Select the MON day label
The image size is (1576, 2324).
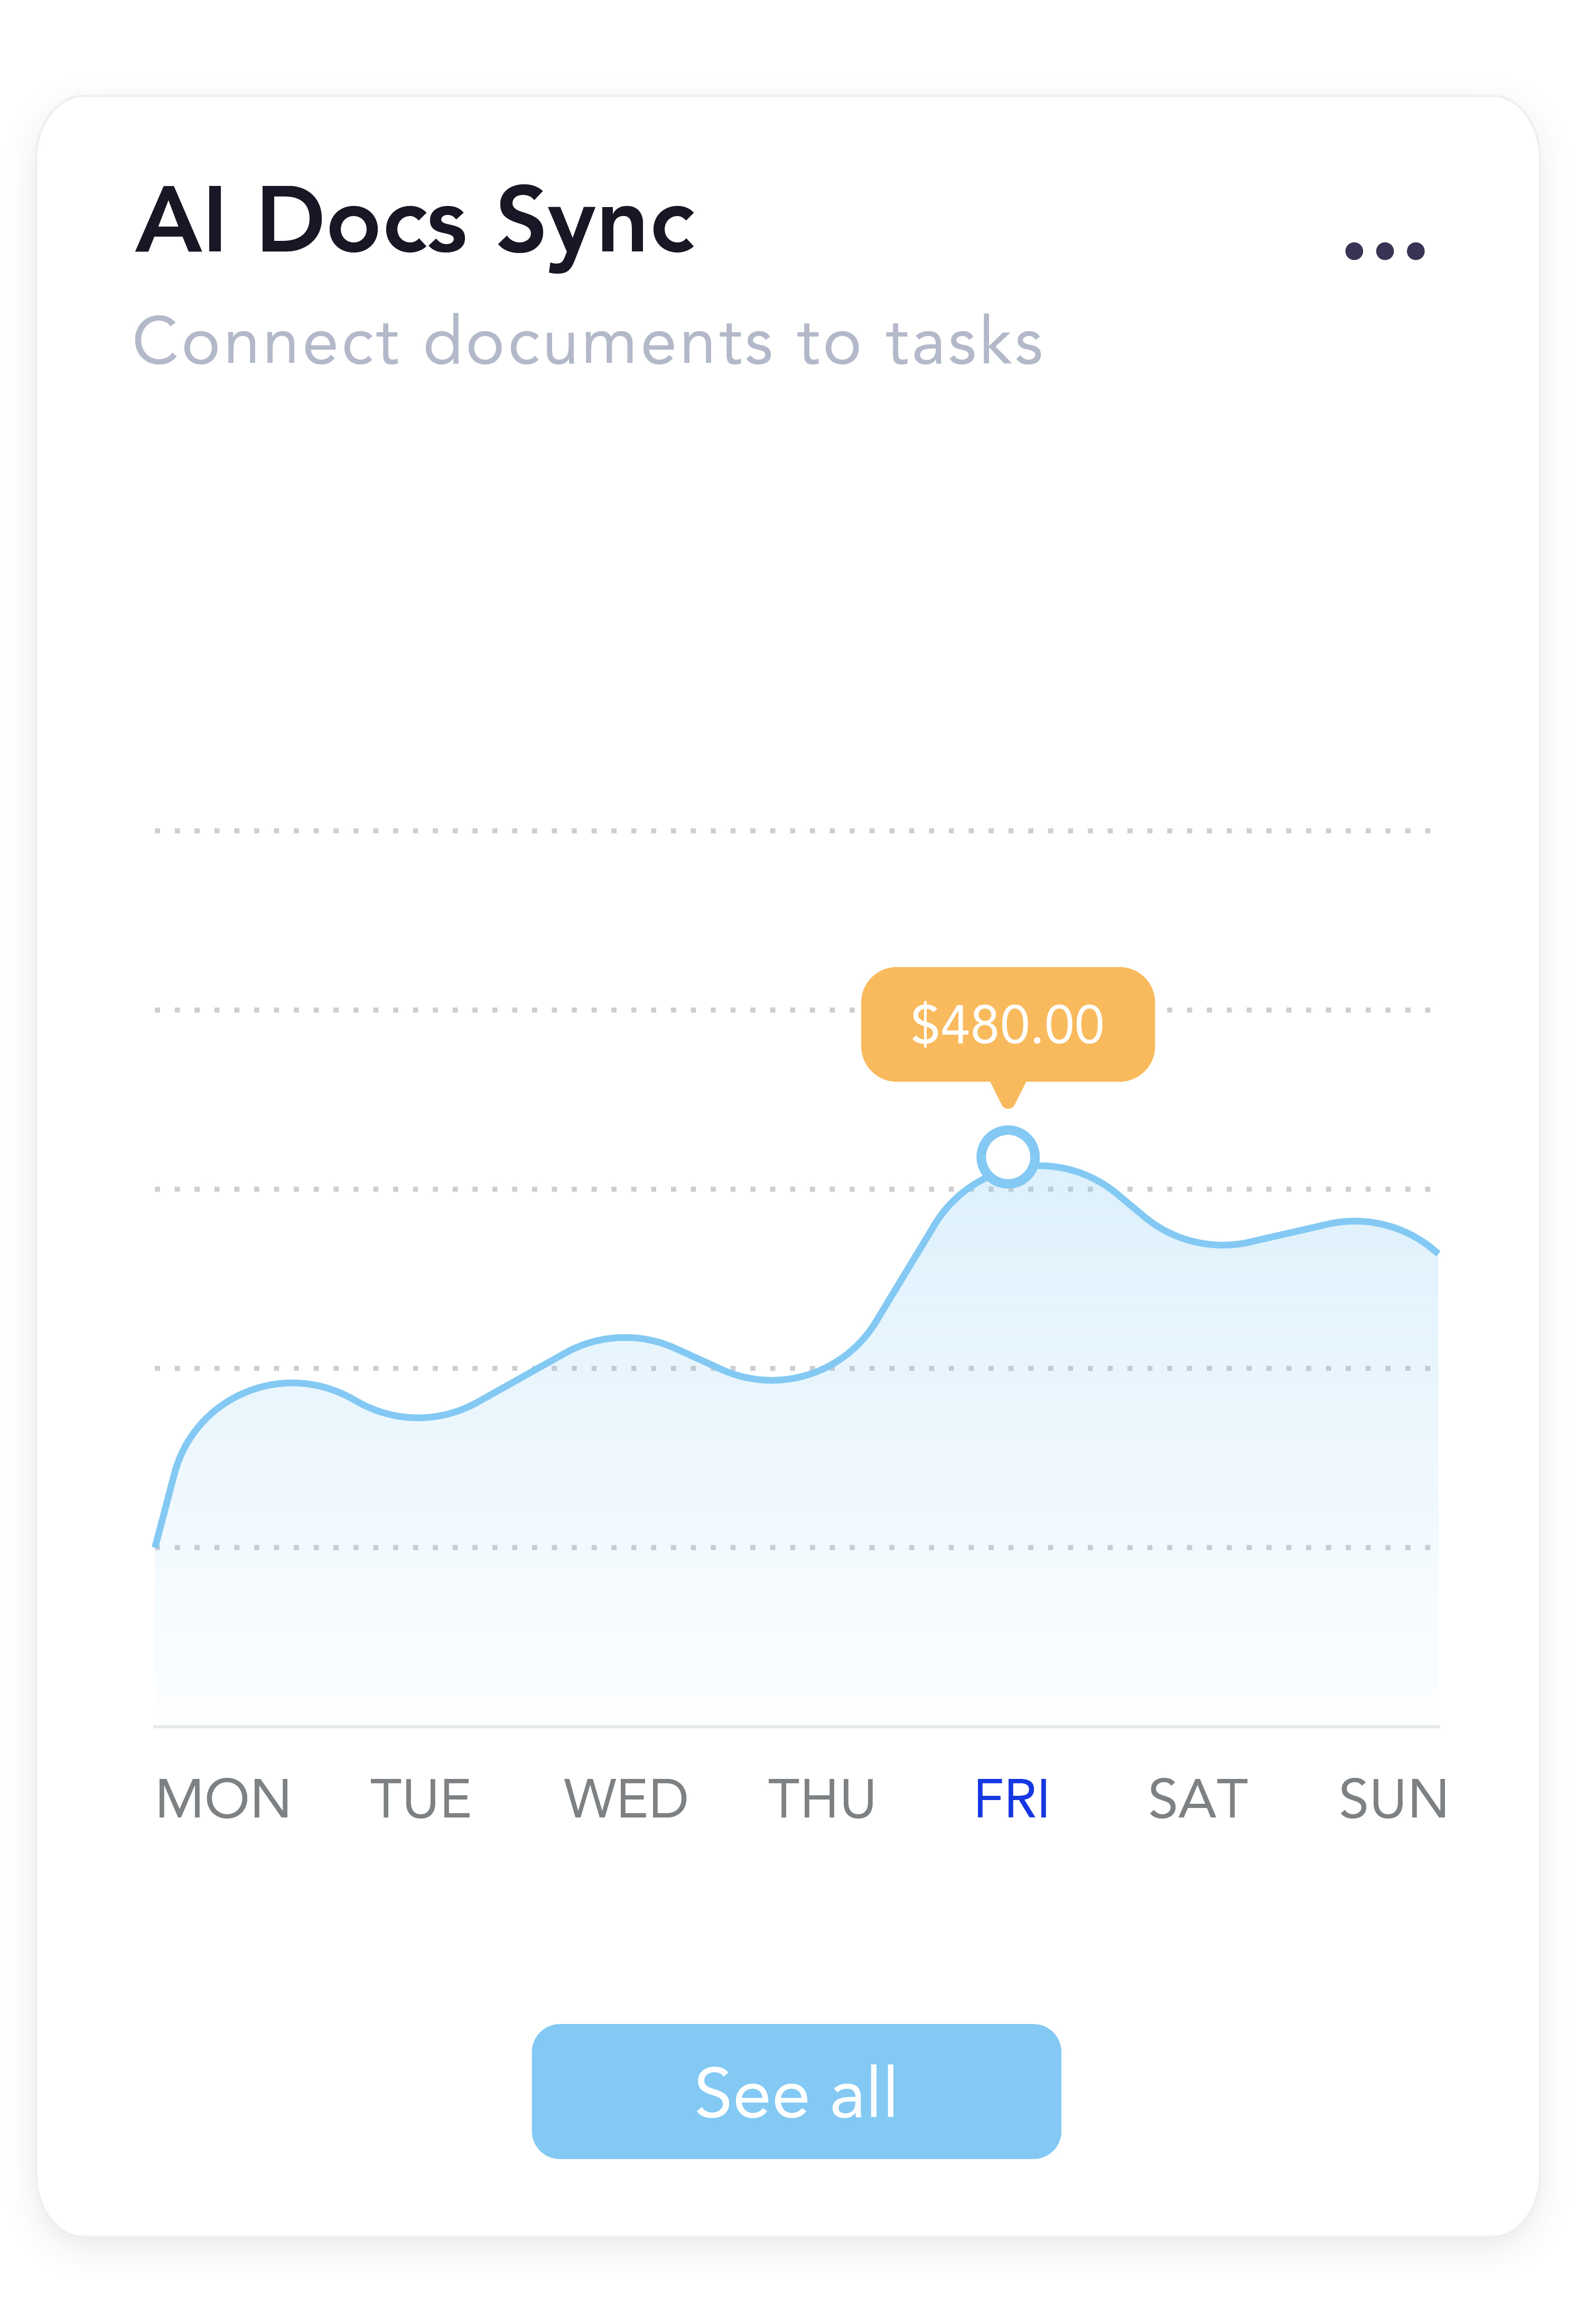[x=223, y=1799]
